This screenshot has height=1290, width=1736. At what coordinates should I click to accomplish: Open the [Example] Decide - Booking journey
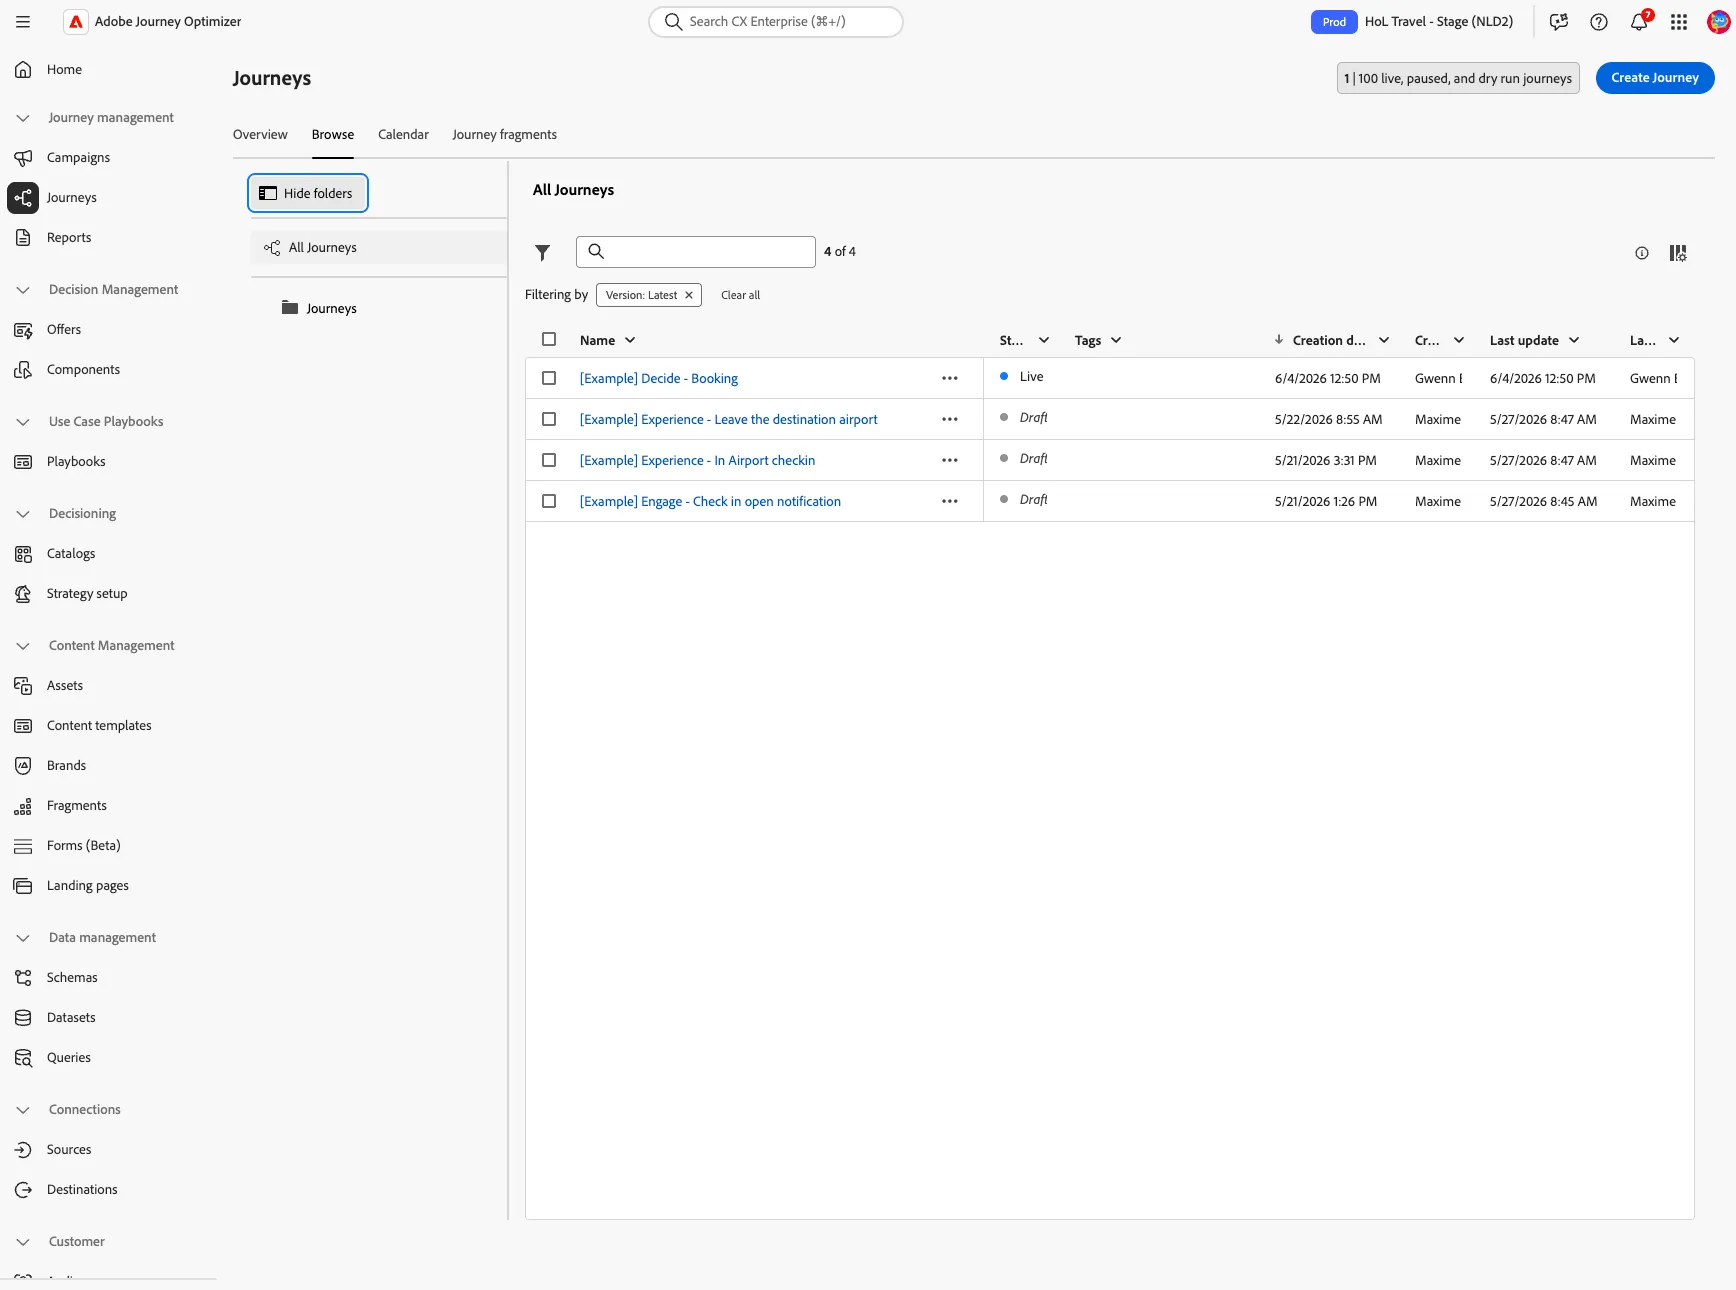coord(659,379)
